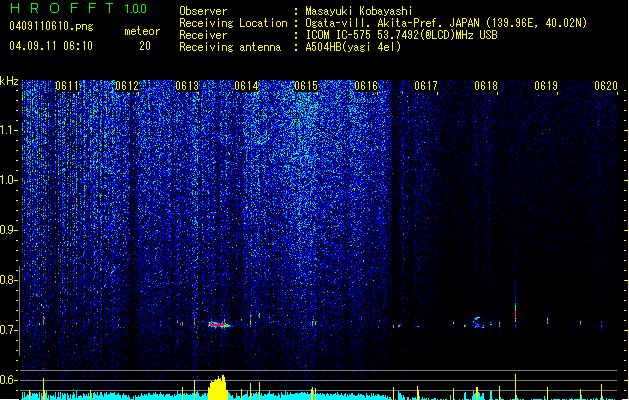Click the meteor count value 20
The height and width of the screenshot is (400, 629).
pyautogui.click(x=145, y=46)
